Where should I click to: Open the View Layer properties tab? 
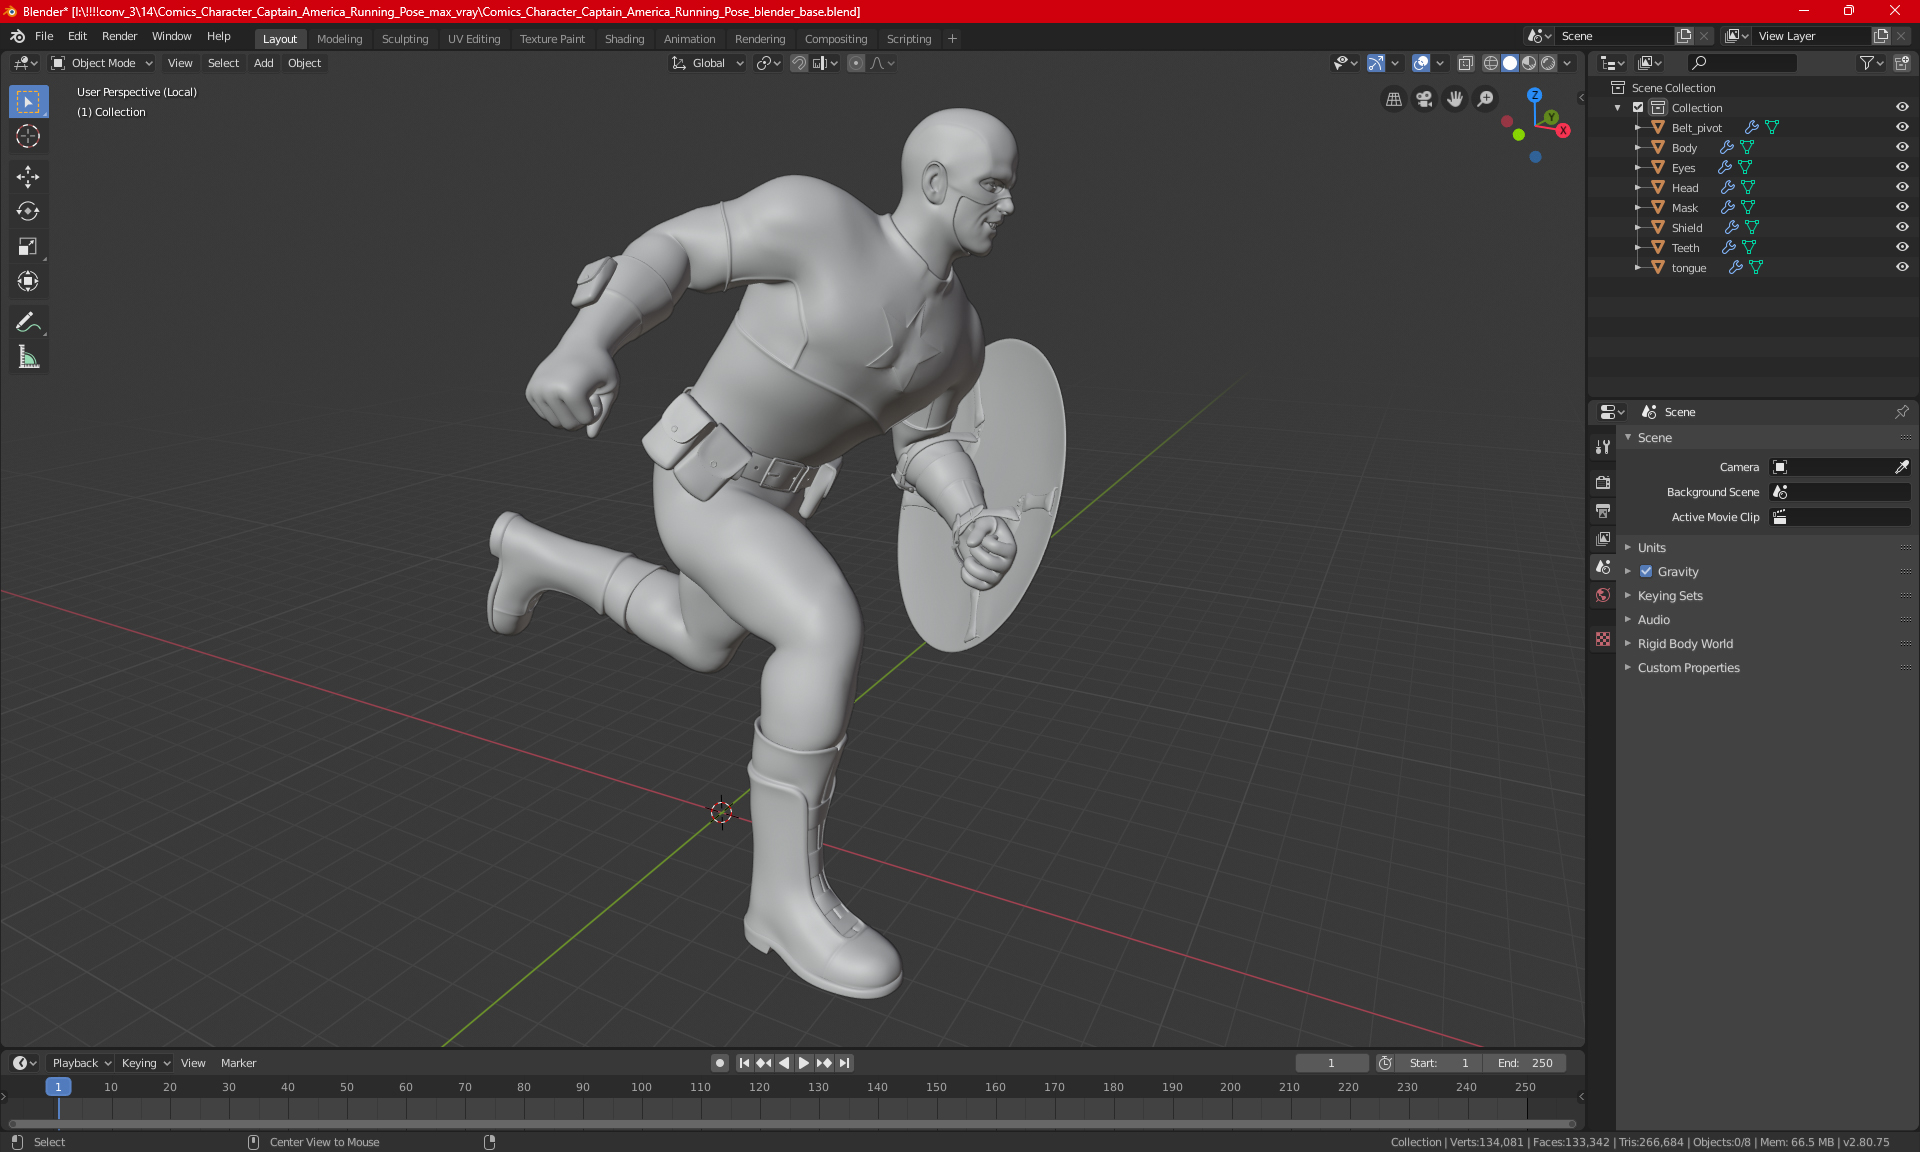pyautogui.click(x=1603, y=539)
